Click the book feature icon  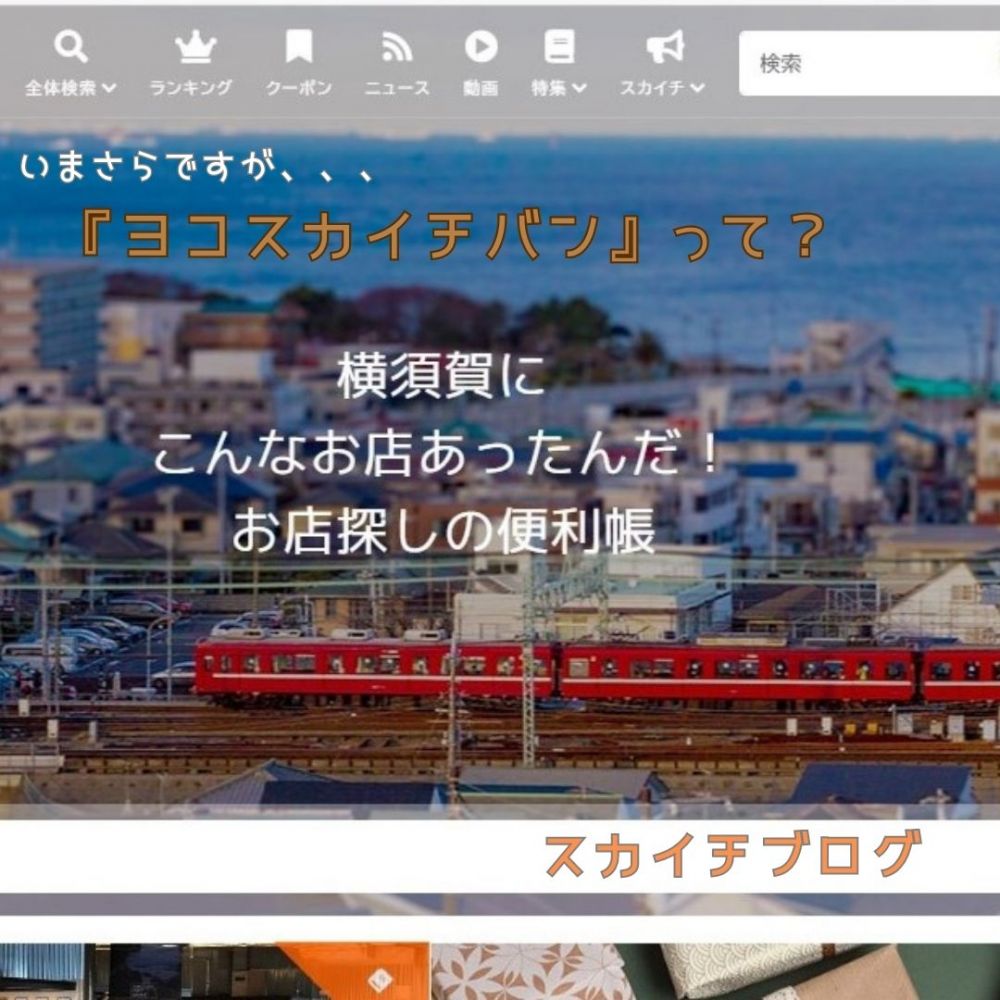click(559, 47)
